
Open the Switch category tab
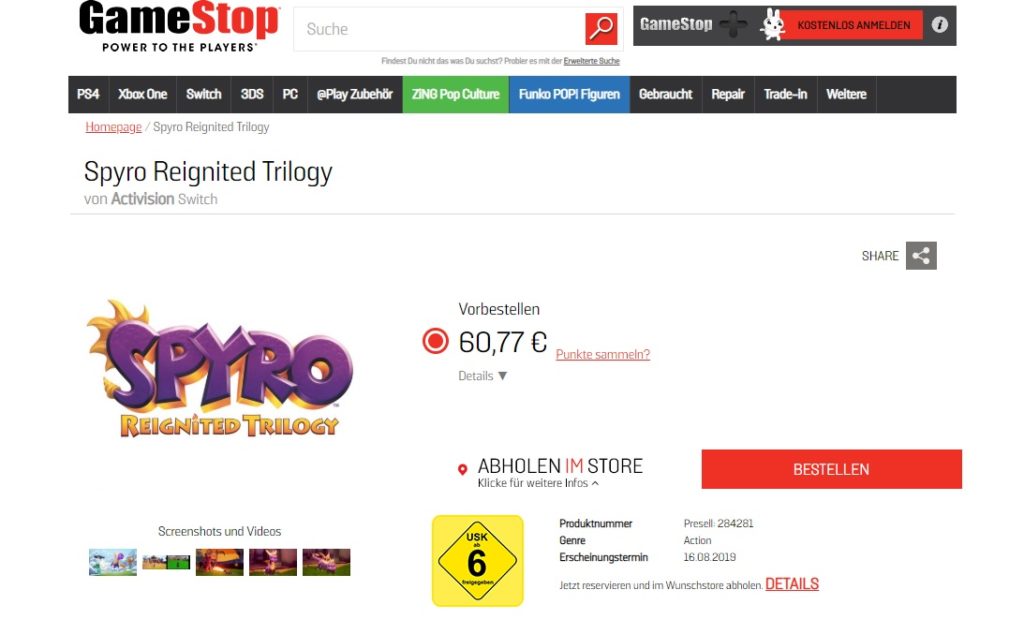click(203, 94)
